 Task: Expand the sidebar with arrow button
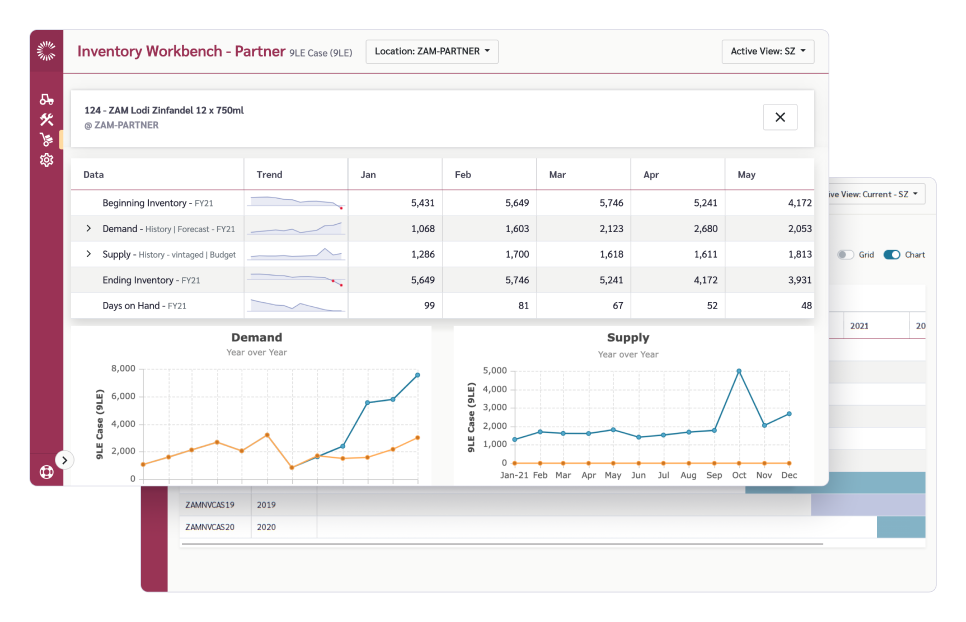[x=64, y=460]
